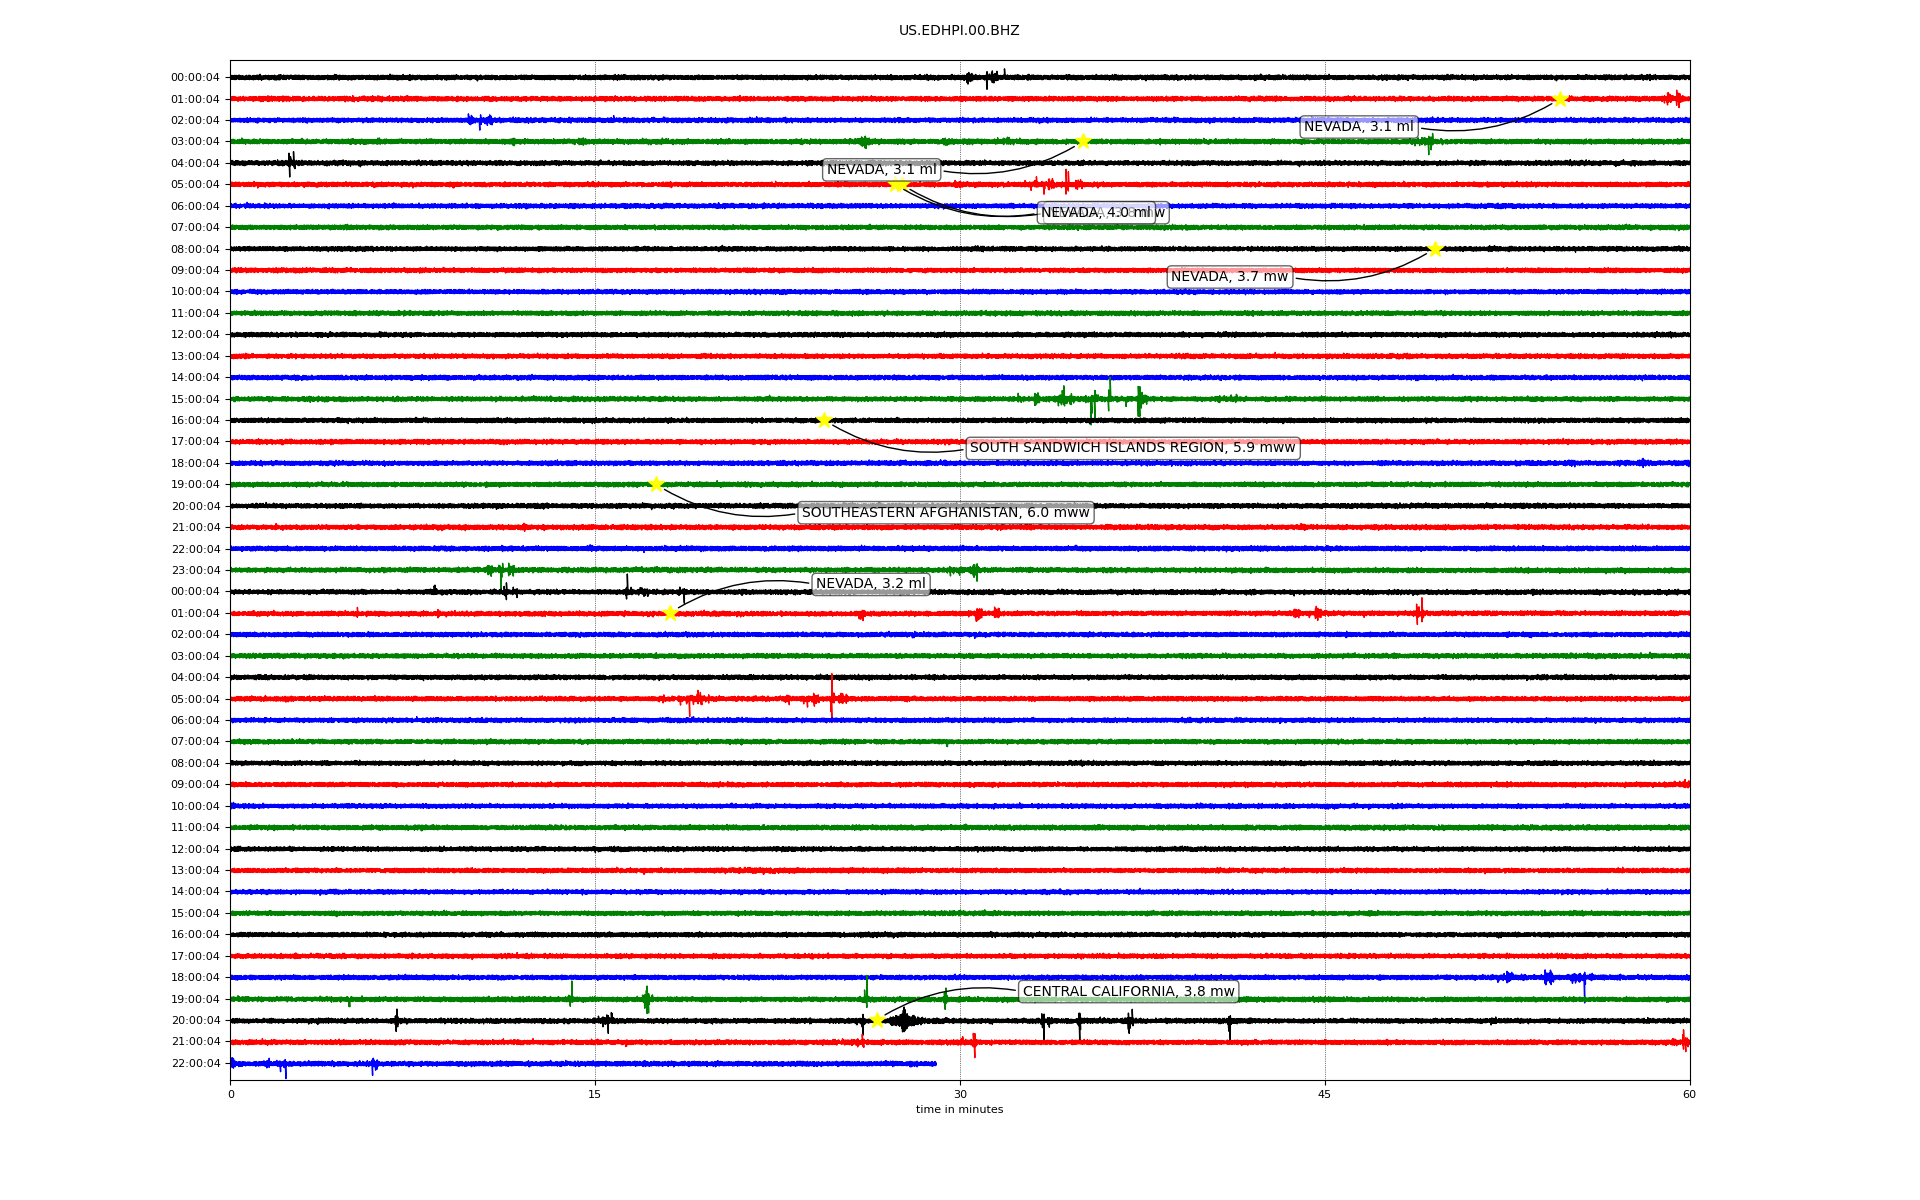Click the 14:00:04 label in the upper half
This screenshot has width=1920, height=1200.
click(195, 377)
